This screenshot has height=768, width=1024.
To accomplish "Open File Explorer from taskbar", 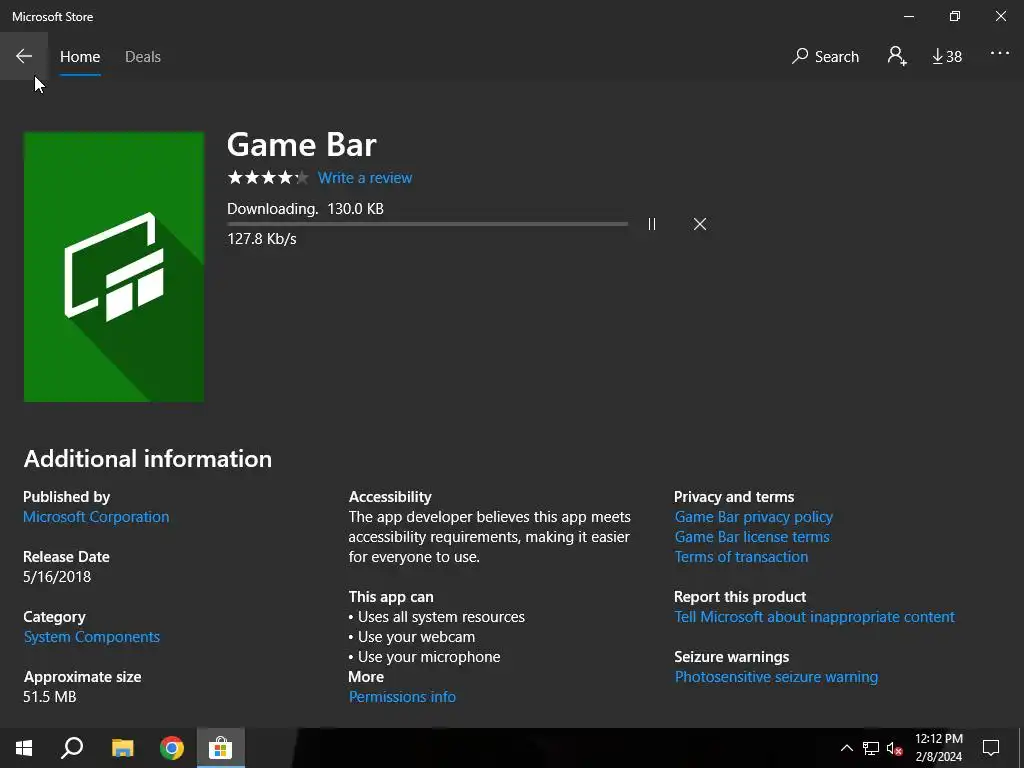I will 122,748.
